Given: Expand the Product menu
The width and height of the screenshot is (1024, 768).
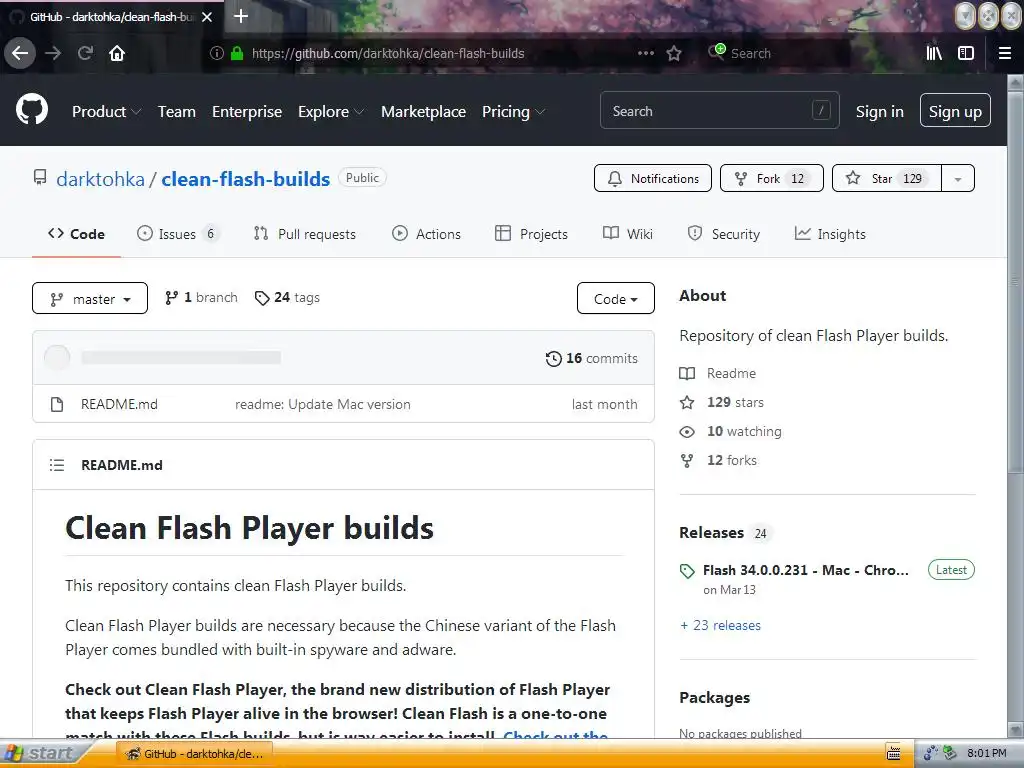Looking at the screenshot, I should tap(106, 112).
